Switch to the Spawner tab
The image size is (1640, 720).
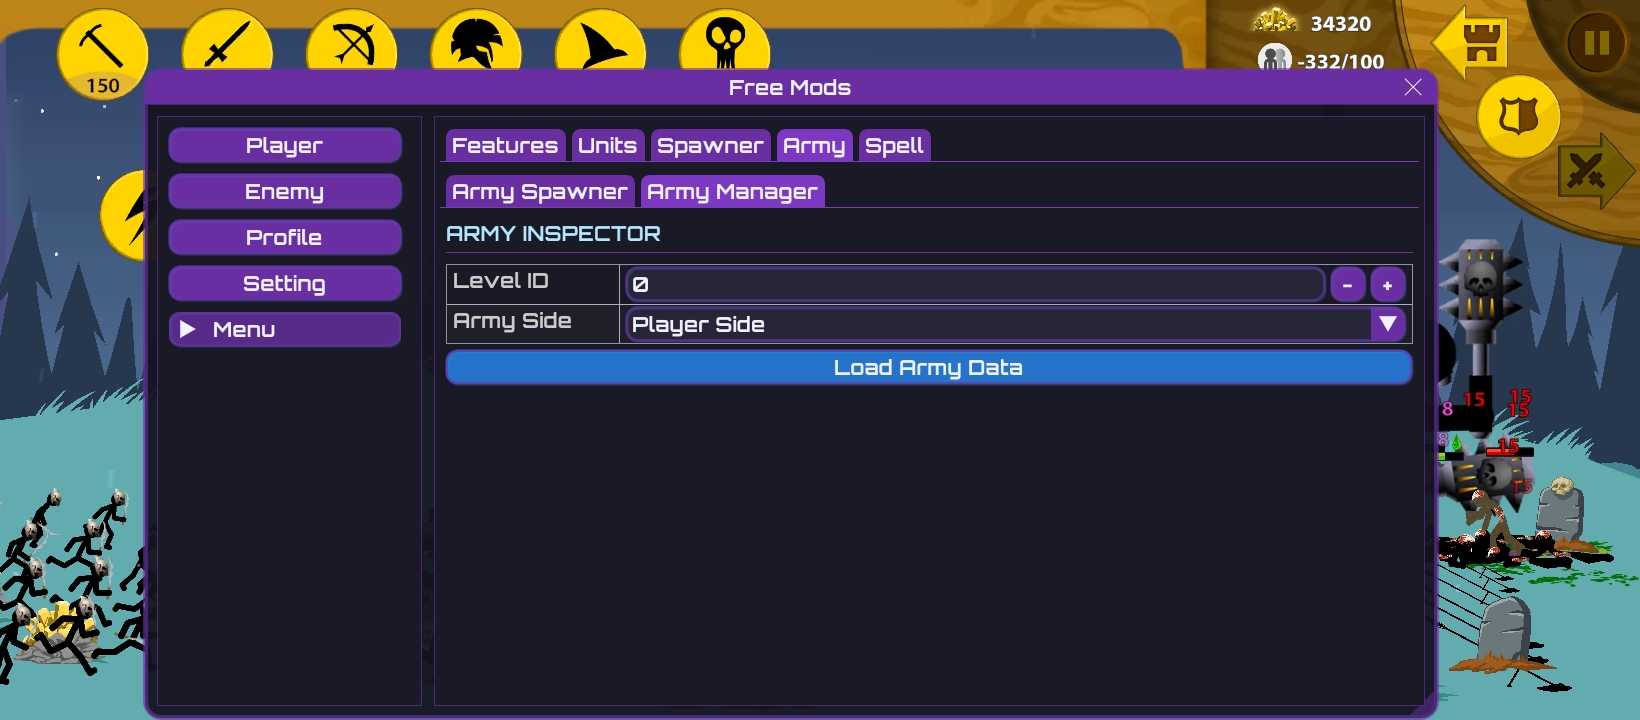click(710, 146)
